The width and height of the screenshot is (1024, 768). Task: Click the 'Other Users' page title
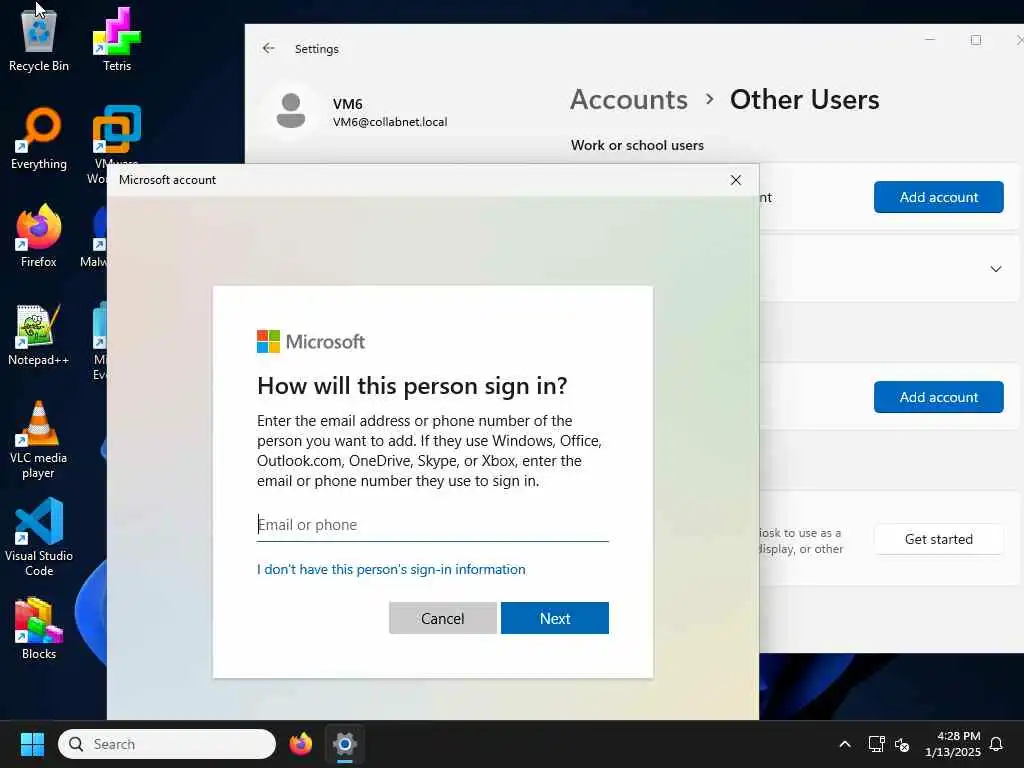coord(805,100)
